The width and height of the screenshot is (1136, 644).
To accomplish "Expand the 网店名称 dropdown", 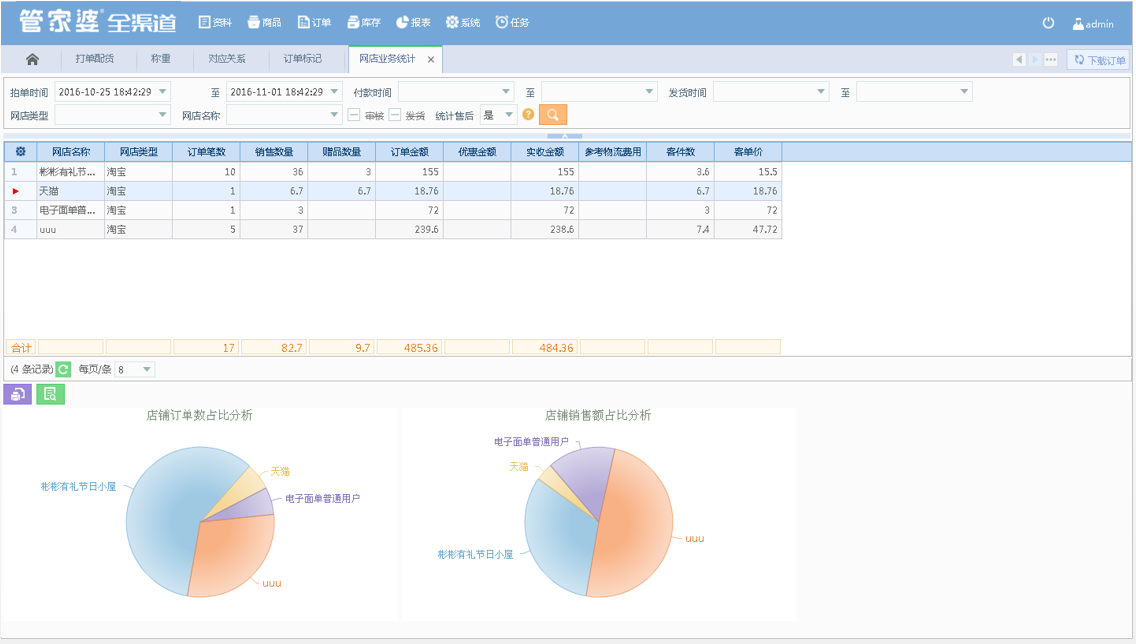I will [335, 114].
